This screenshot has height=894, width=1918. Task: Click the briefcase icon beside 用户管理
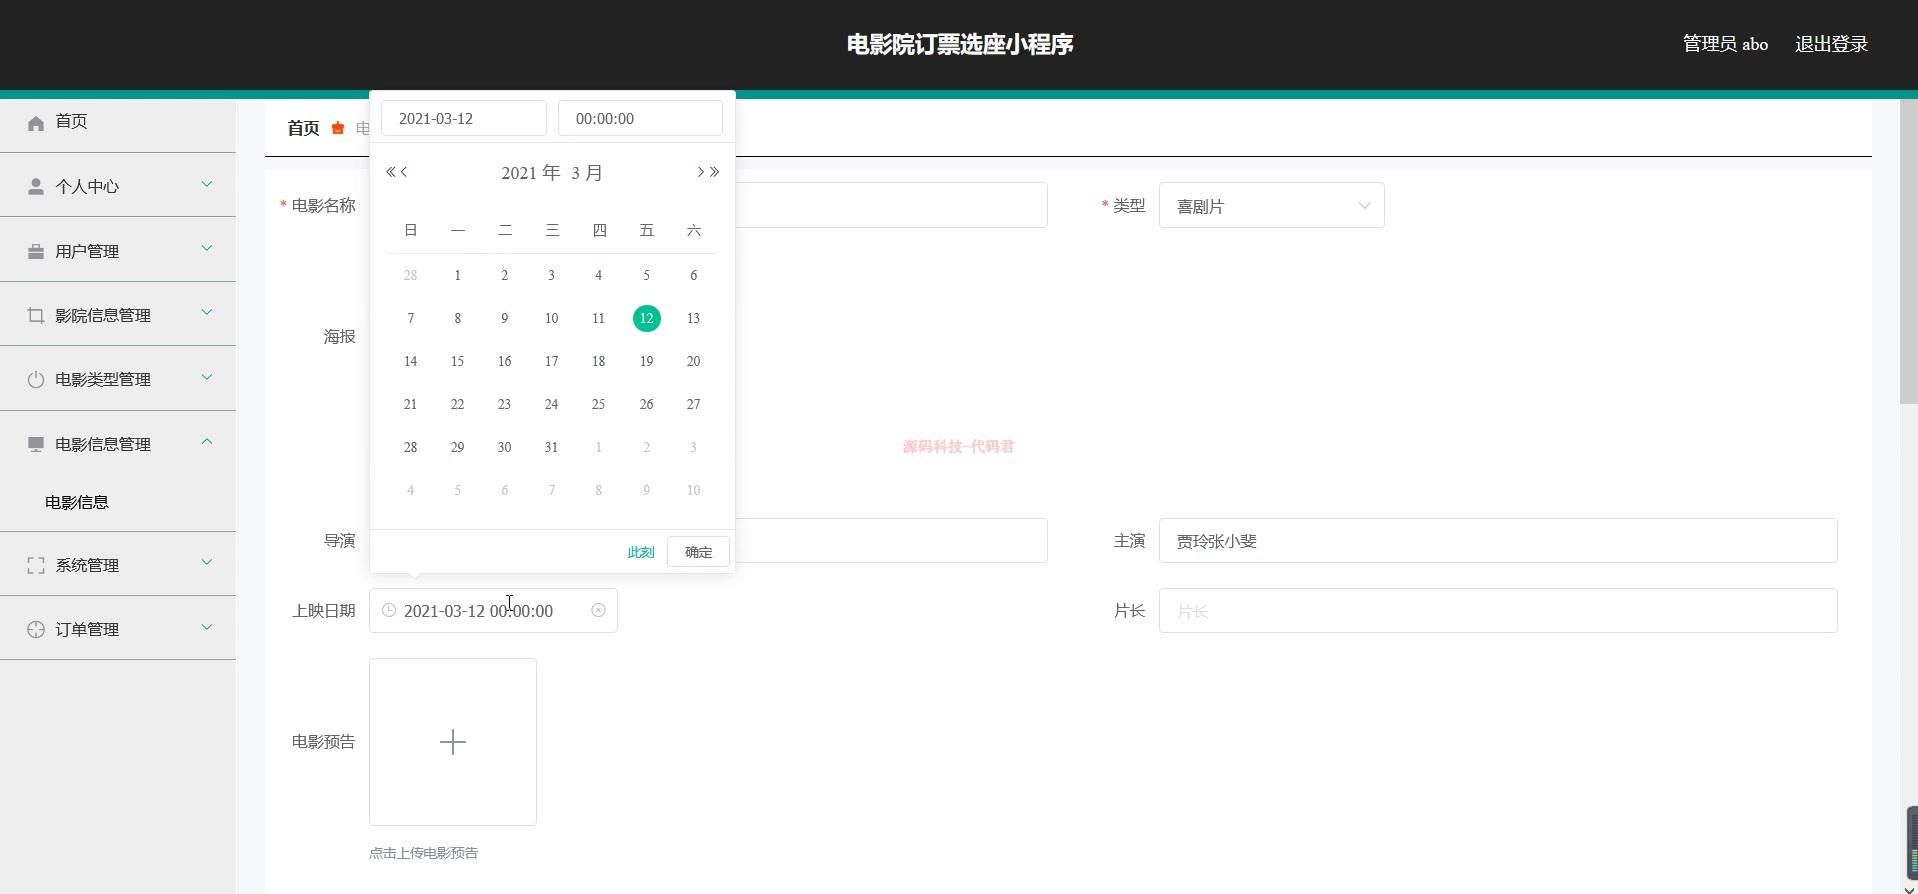coord(36,252)
